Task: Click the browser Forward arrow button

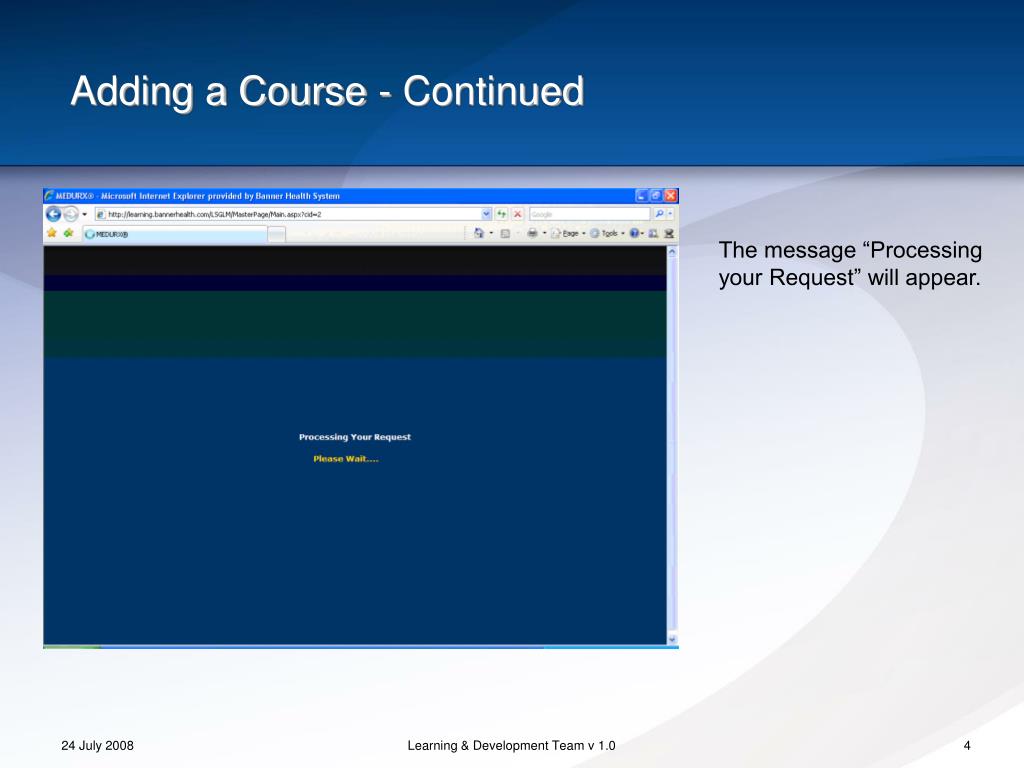Action: point(71,214)
